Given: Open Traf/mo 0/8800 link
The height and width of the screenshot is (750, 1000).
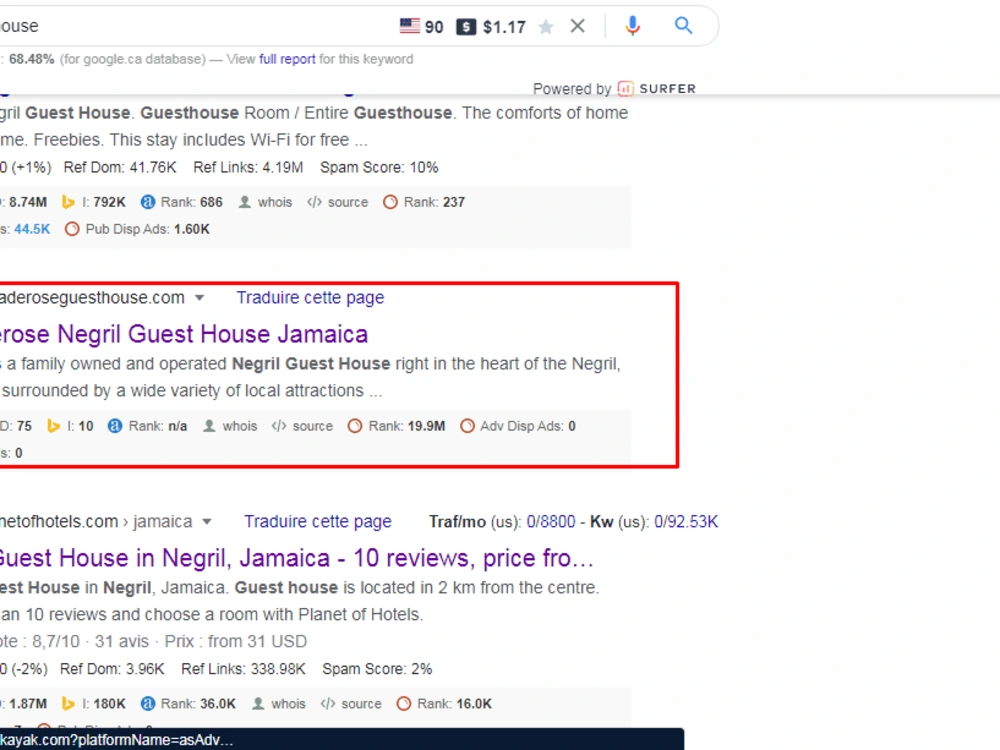Looking at the screenshot, I should click(x=551, y=522).
